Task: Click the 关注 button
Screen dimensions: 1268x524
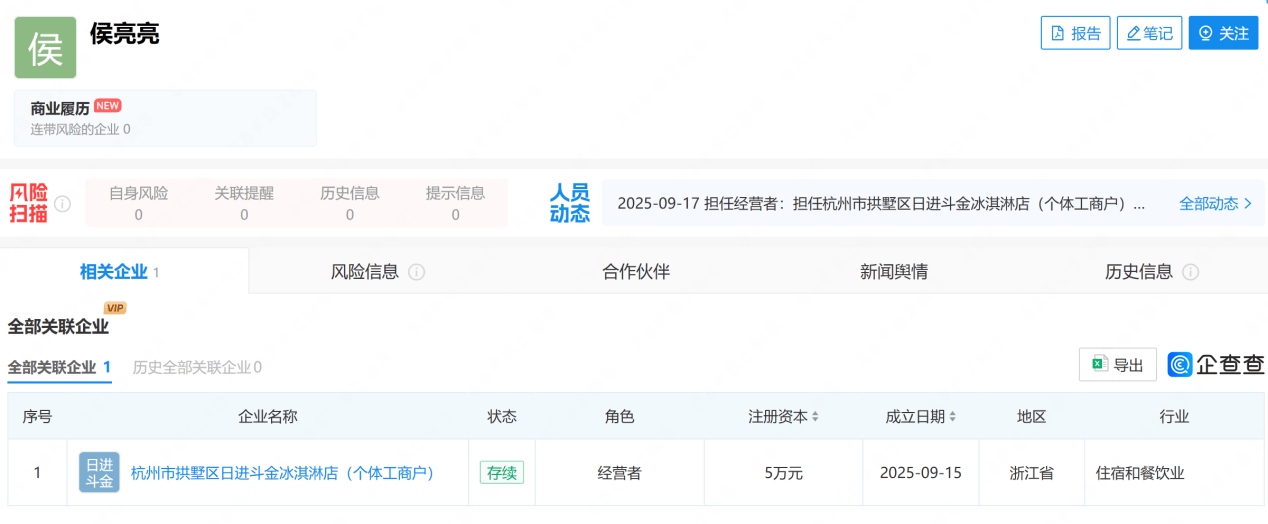Action: tap(1223, 33)
